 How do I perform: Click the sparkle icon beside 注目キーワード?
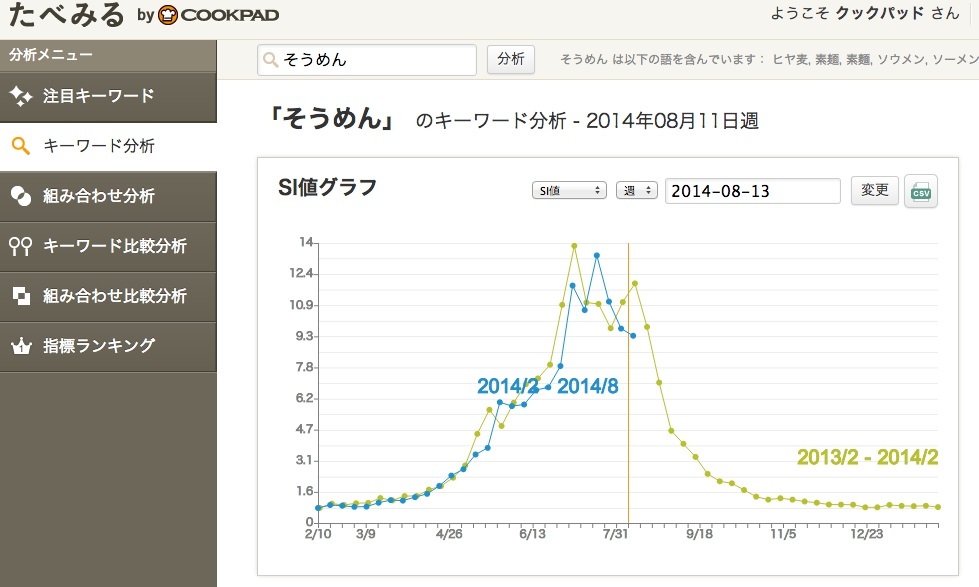click(x=21, y=96)
